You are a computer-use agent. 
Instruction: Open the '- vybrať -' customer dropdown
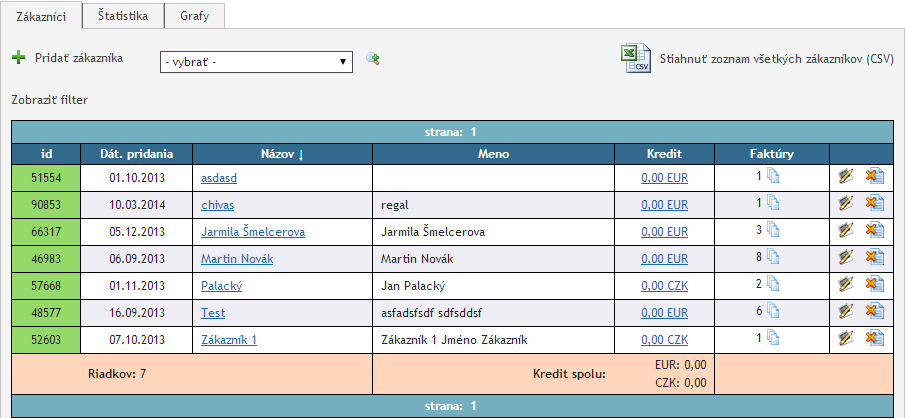[256, 62]
